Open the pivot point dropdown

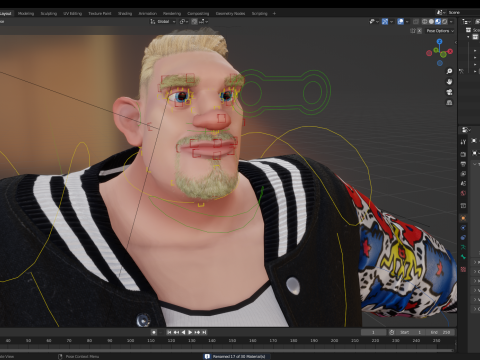[x=184, y=21]
